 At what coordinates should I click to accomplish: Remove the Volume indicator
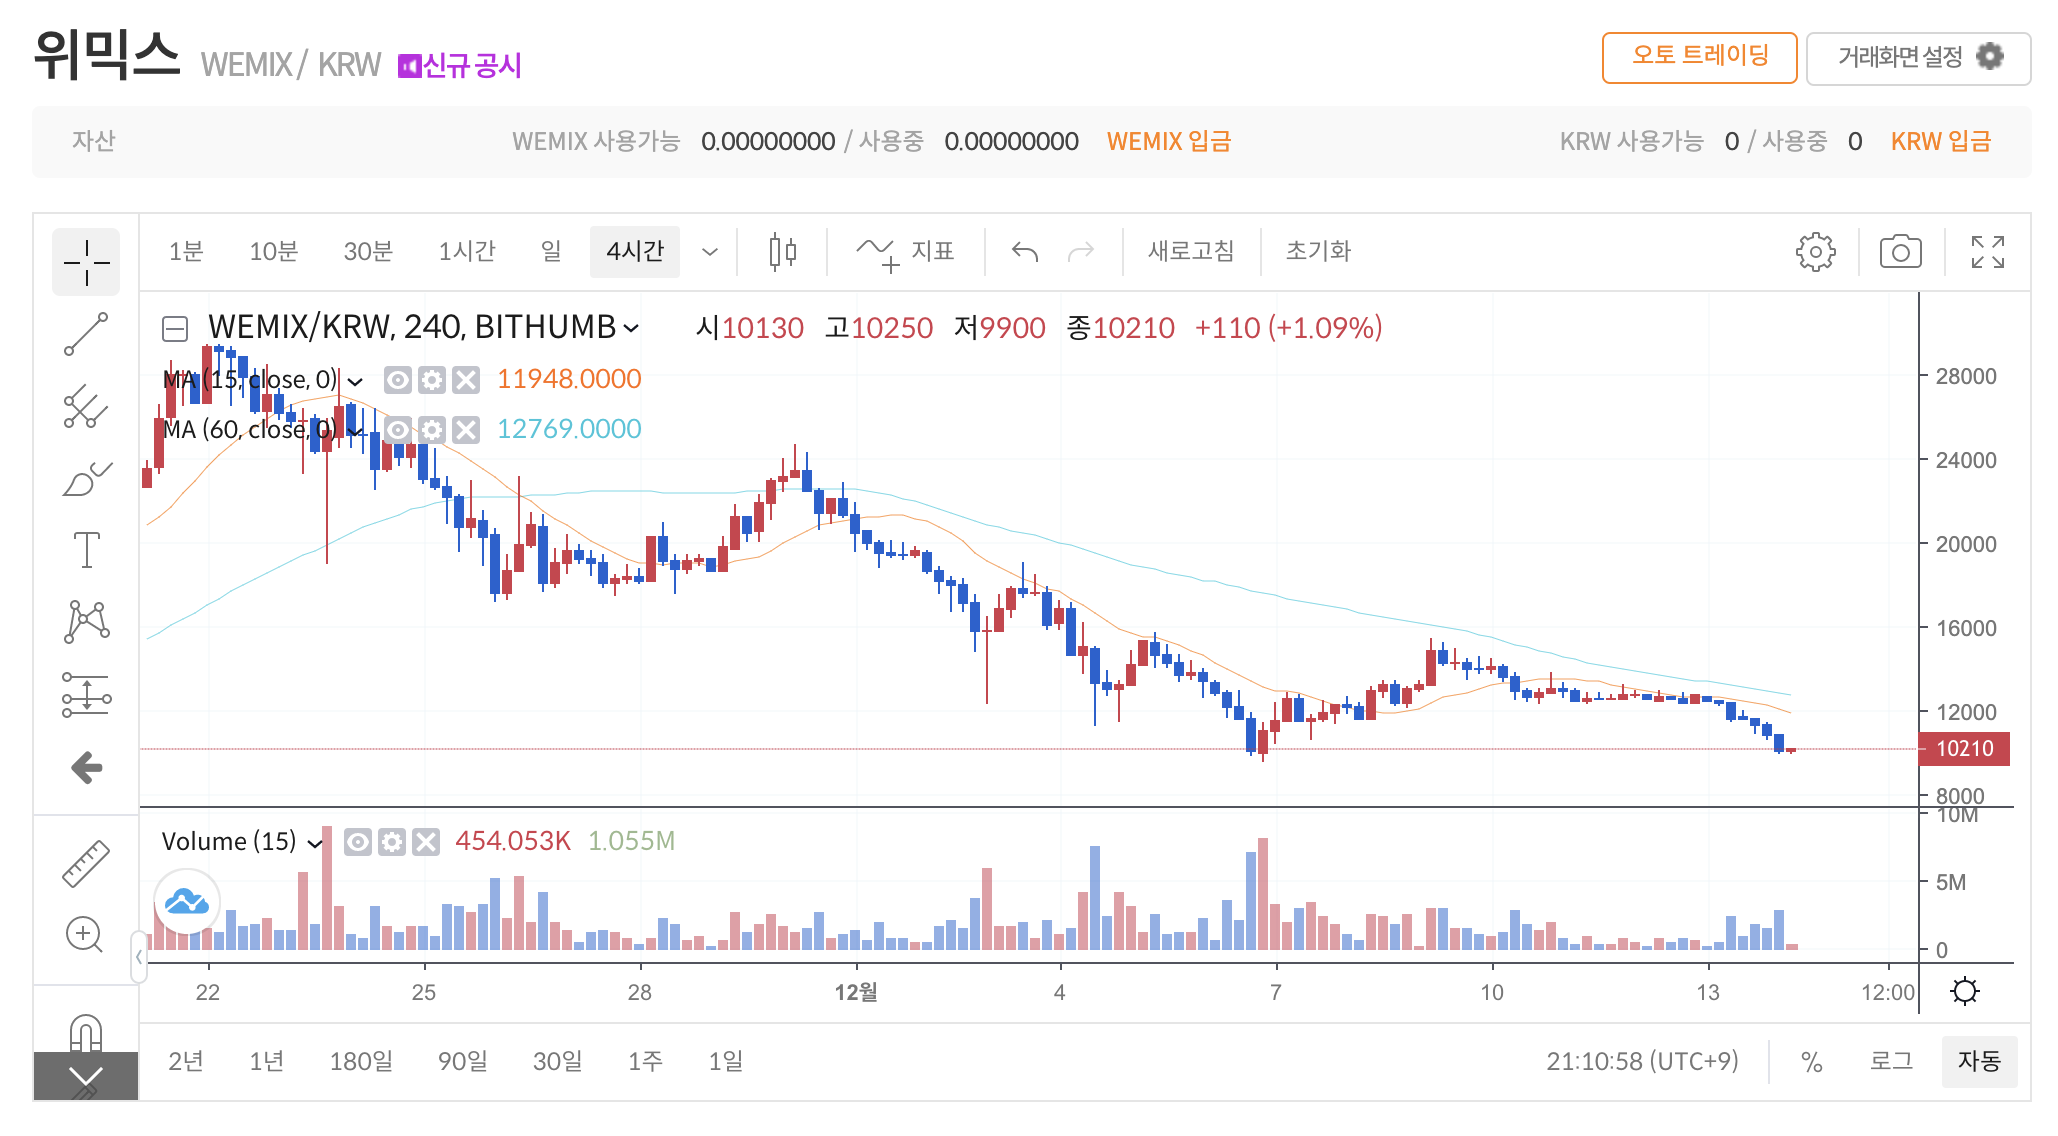pos(426,842)
